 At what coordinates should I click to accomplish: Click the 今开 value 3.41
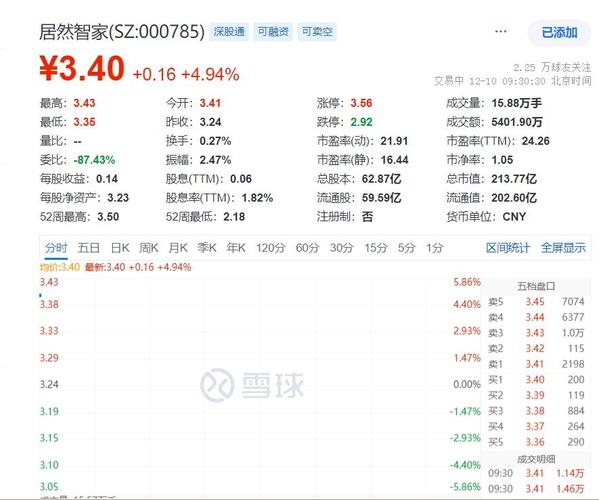tap(210, 103)
